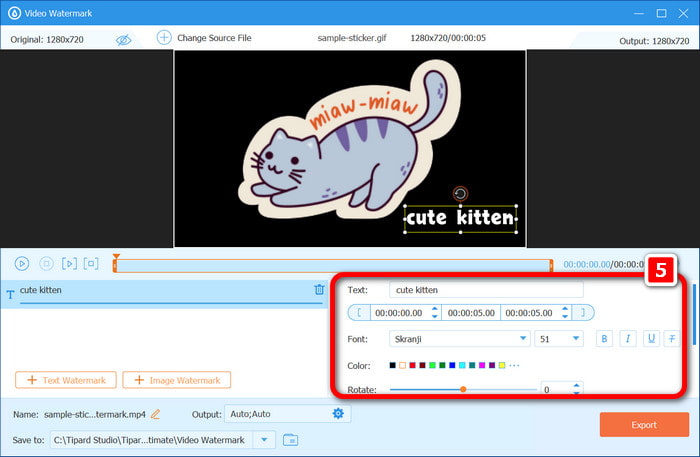Click the Save to path field

152,440
